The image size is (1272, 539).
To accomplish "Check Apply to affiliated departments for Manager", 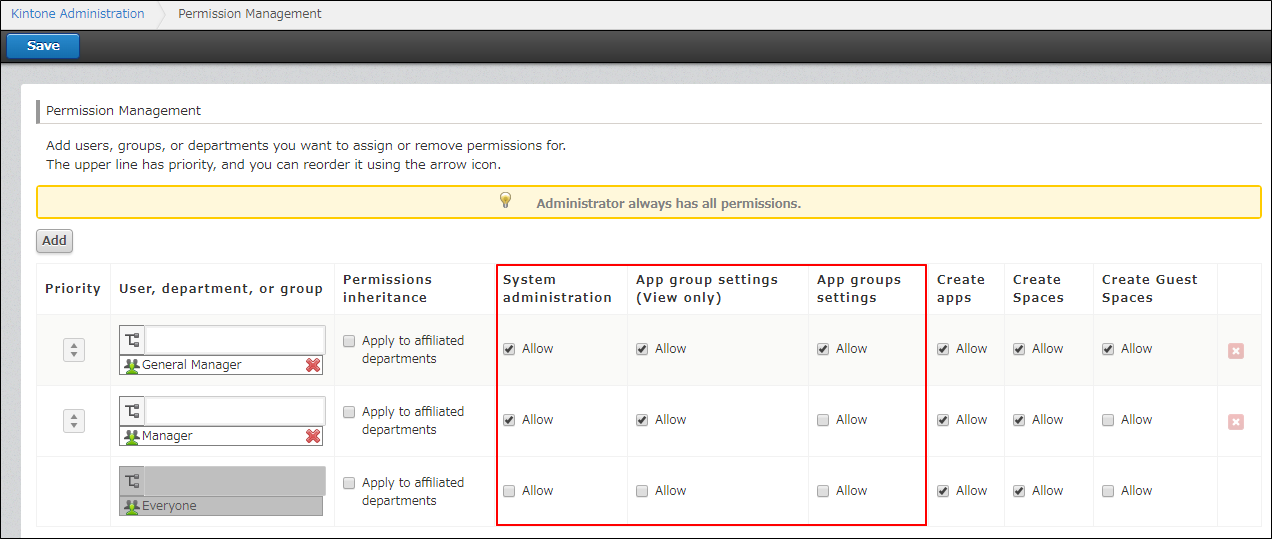I will 349,412.
